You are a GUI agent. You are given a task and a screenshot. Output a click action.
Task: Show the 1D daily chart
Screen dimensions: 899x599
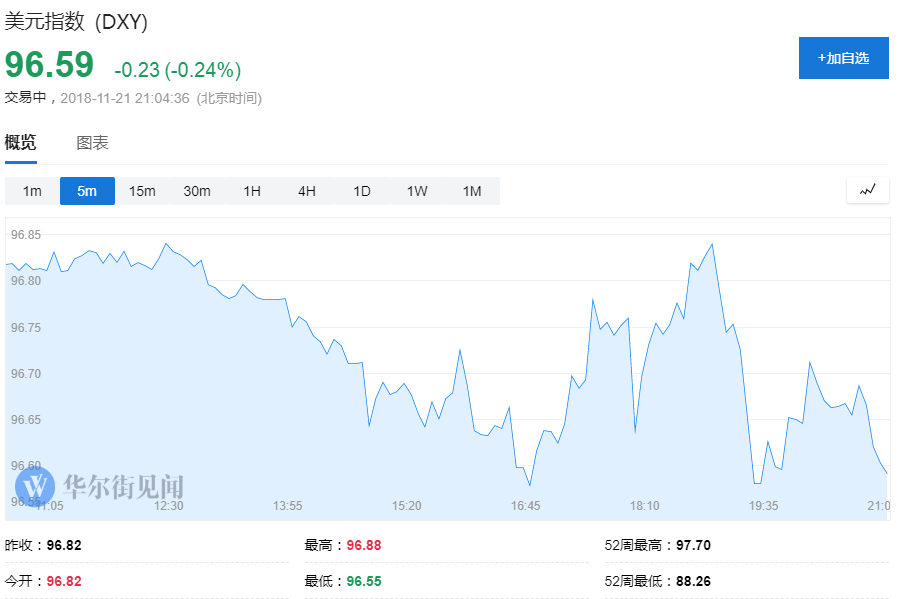(362, 191)
